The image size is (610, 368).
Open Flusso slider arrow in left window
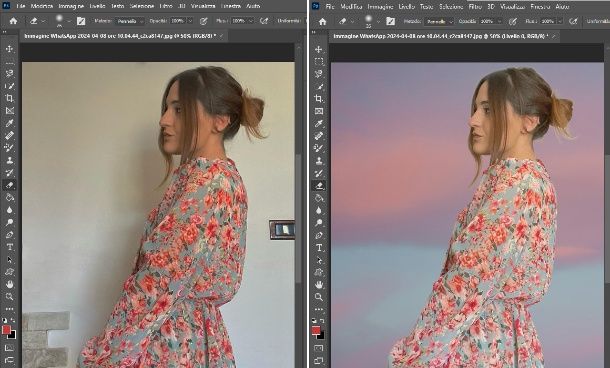[251, 21]
